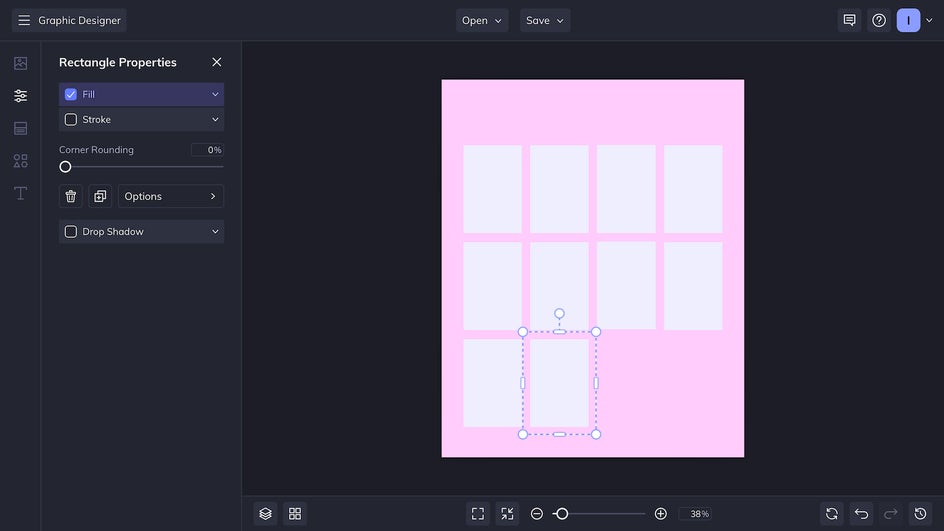Expand the Drop Shadow section chevron

tap(215, 232)
